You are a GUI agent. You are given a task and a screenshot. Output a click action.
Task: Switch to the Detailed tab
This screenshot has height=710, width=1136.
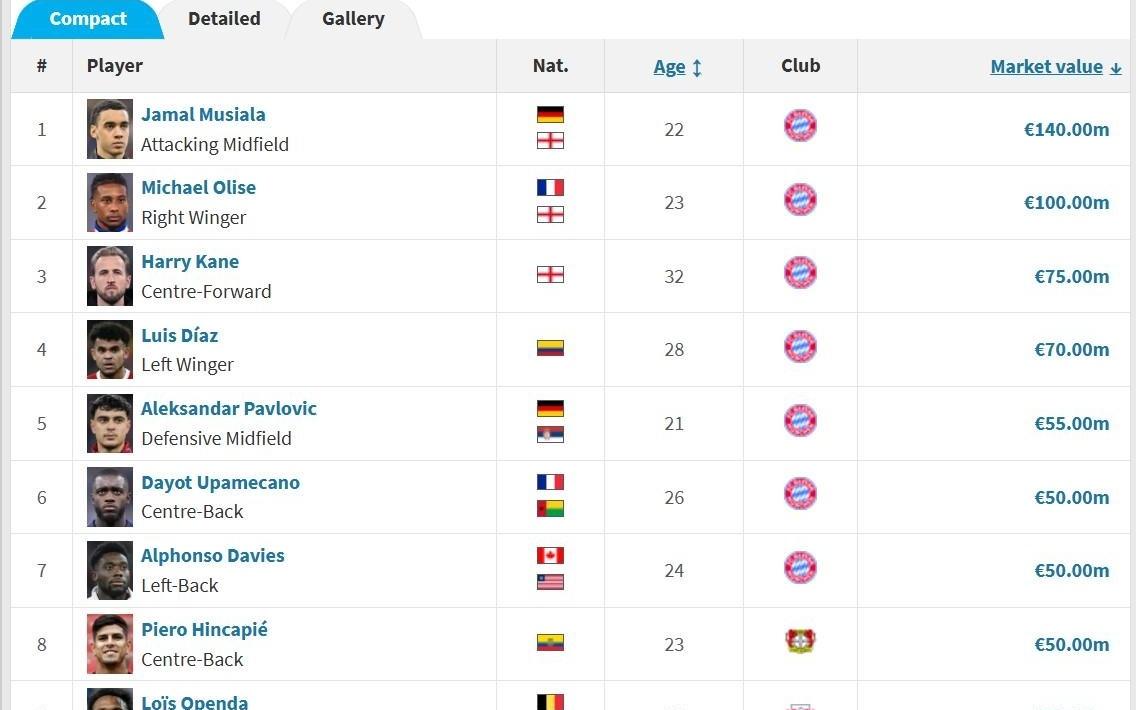[224, 19]
